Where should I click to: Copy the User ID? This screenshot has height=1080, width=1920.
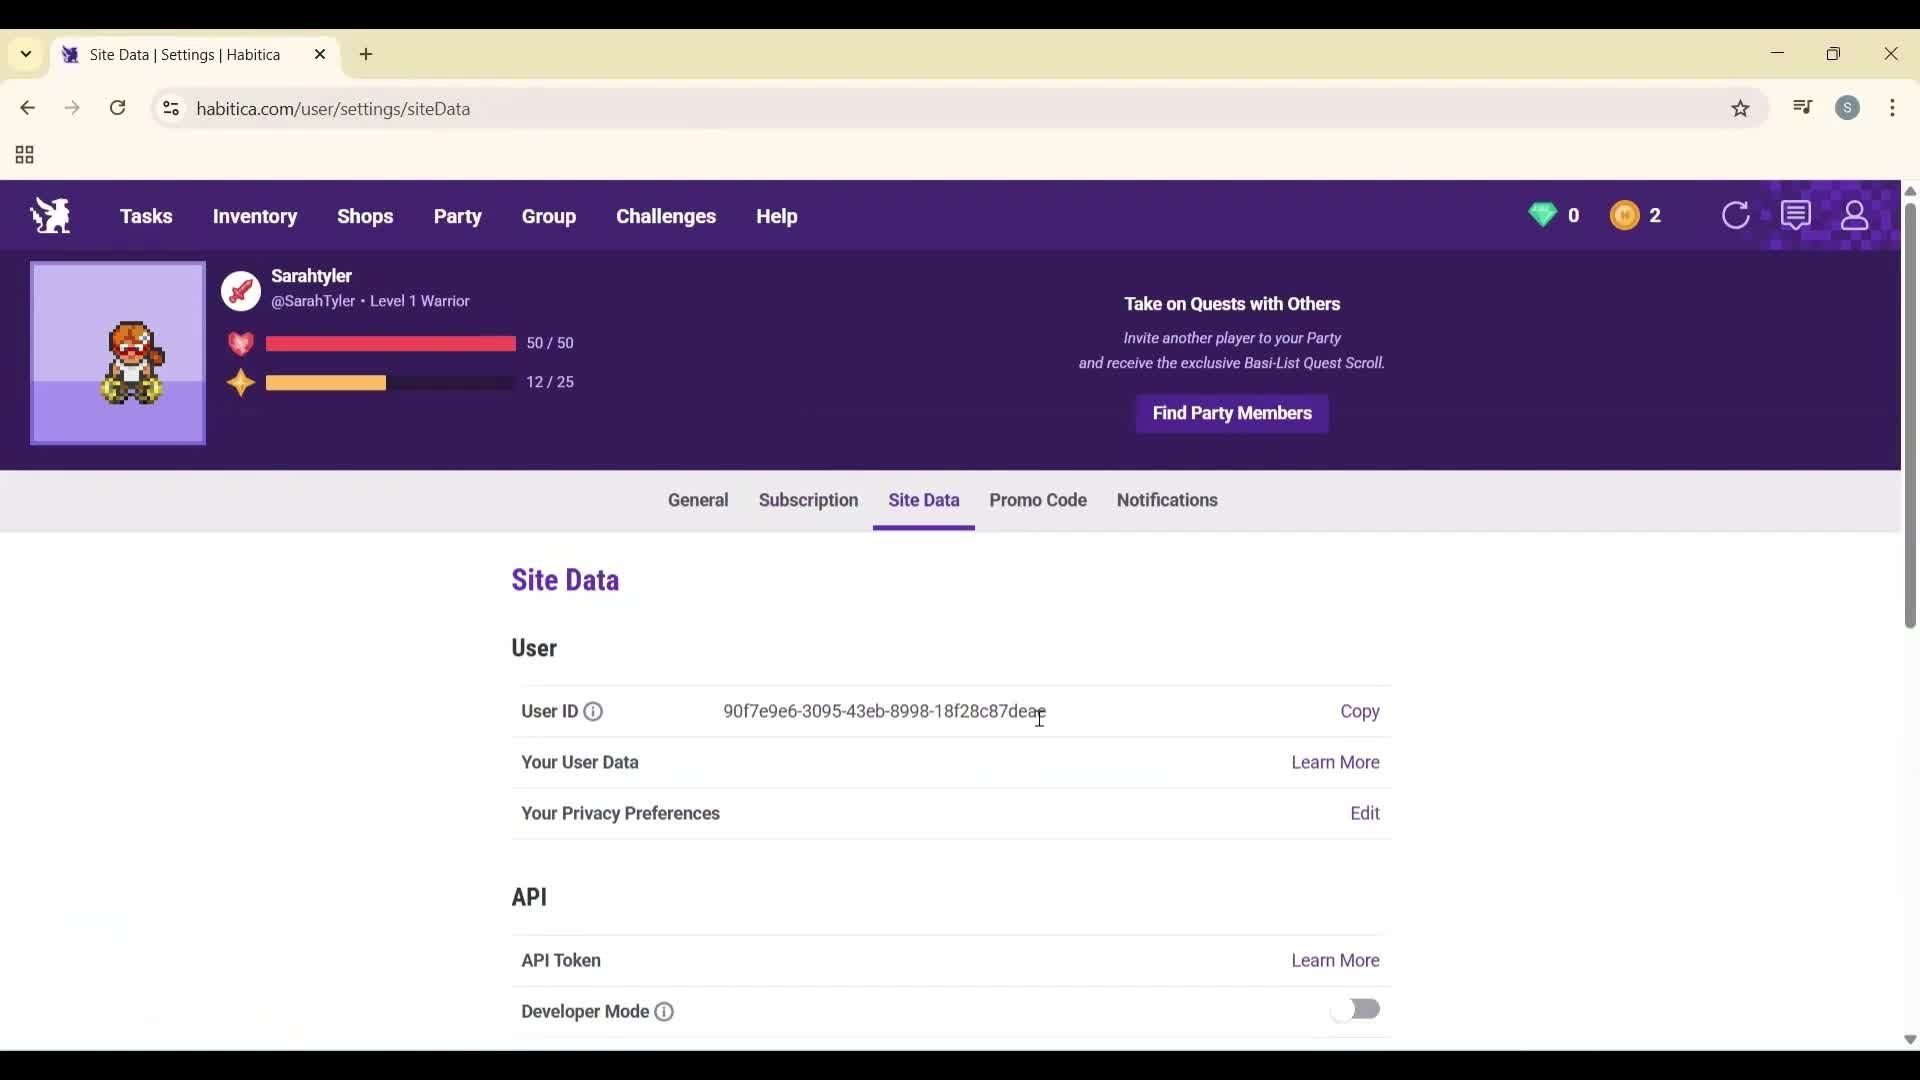click(x=1360, y=712)
